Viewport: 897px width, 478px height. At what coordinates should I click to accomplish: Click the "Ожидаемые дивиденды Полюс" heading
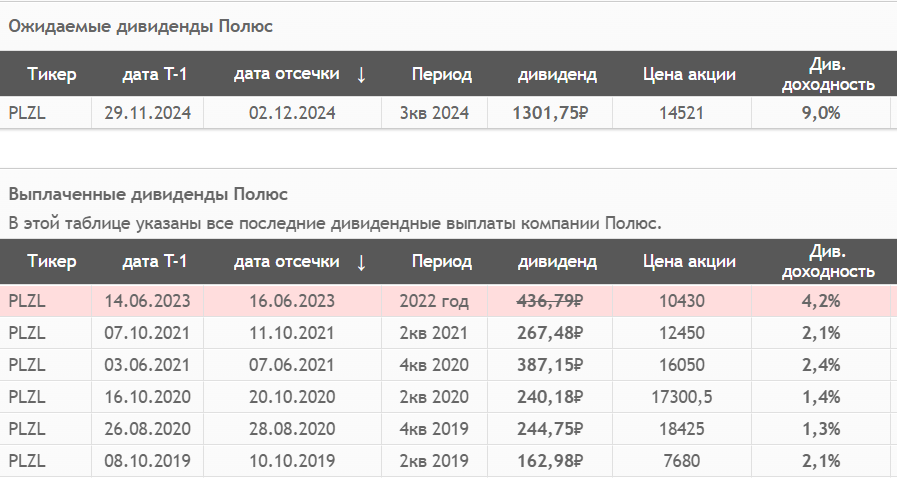point(141,26)
